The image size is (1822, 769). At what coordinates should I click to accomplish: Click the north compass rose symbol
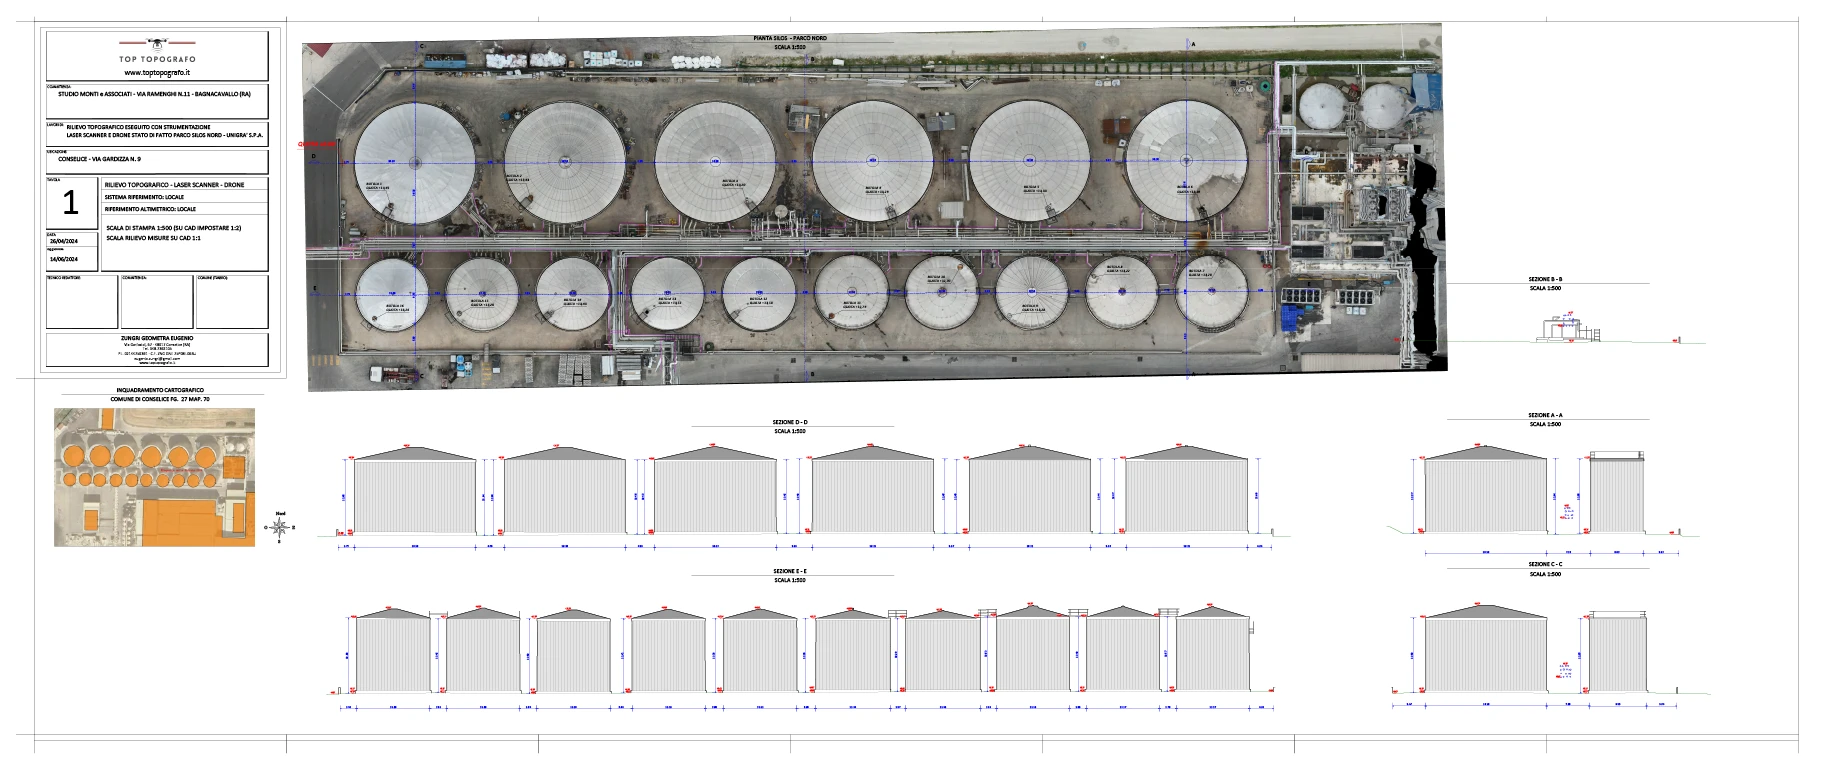280,526
